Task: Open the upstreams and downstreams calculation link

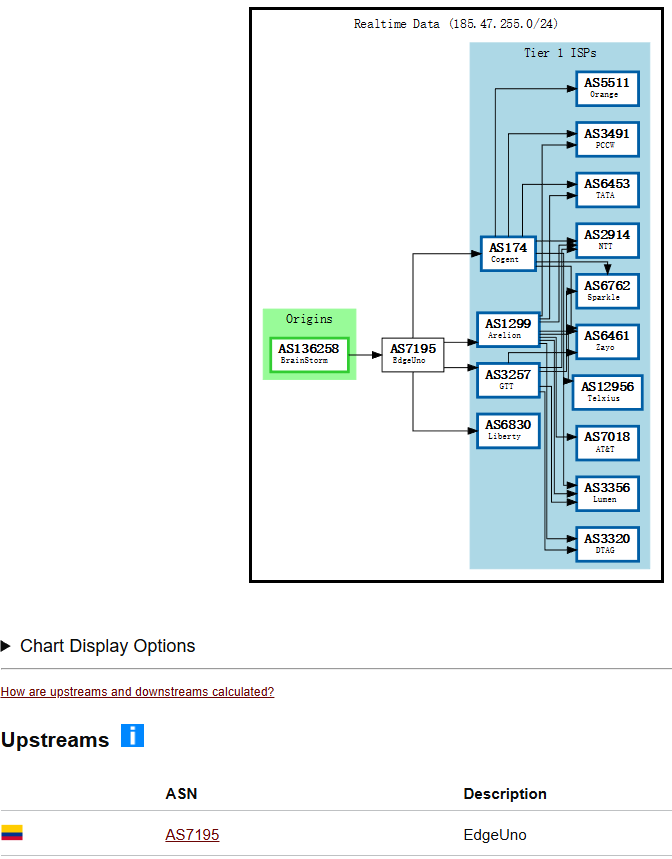Action: 137,692
